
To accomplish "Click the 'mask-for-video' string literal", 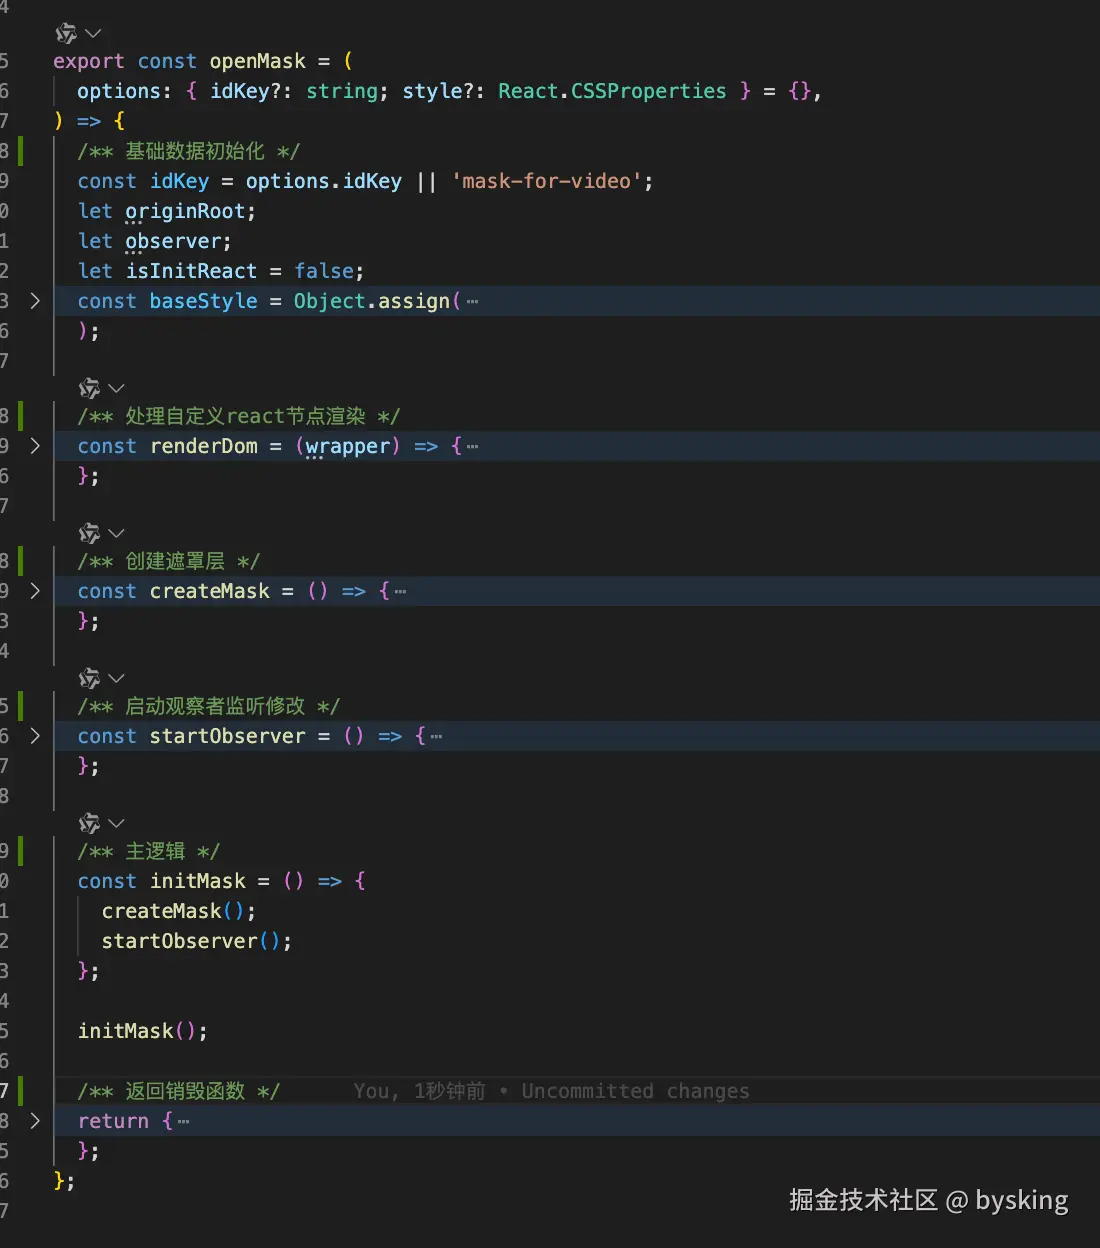I will click(546, 181).
